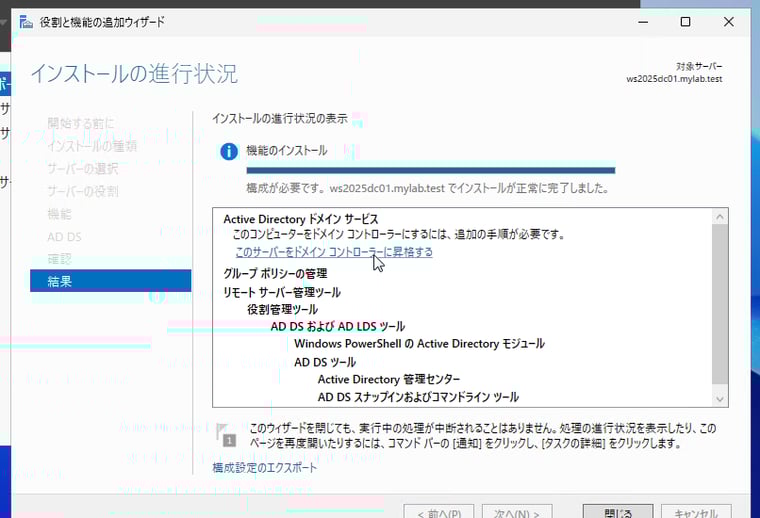This screenshot has height=518, width=760.
Task: Click the 前へ(P) button
Action: [x=440, y=512]
